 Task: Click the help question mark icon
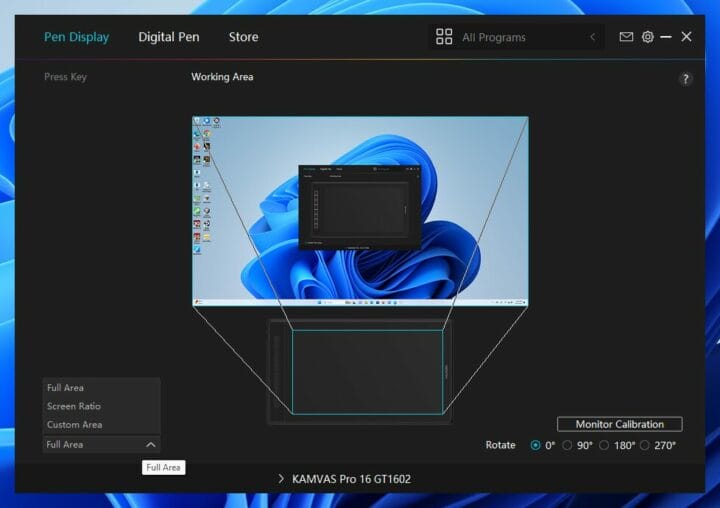pos(685,79)
